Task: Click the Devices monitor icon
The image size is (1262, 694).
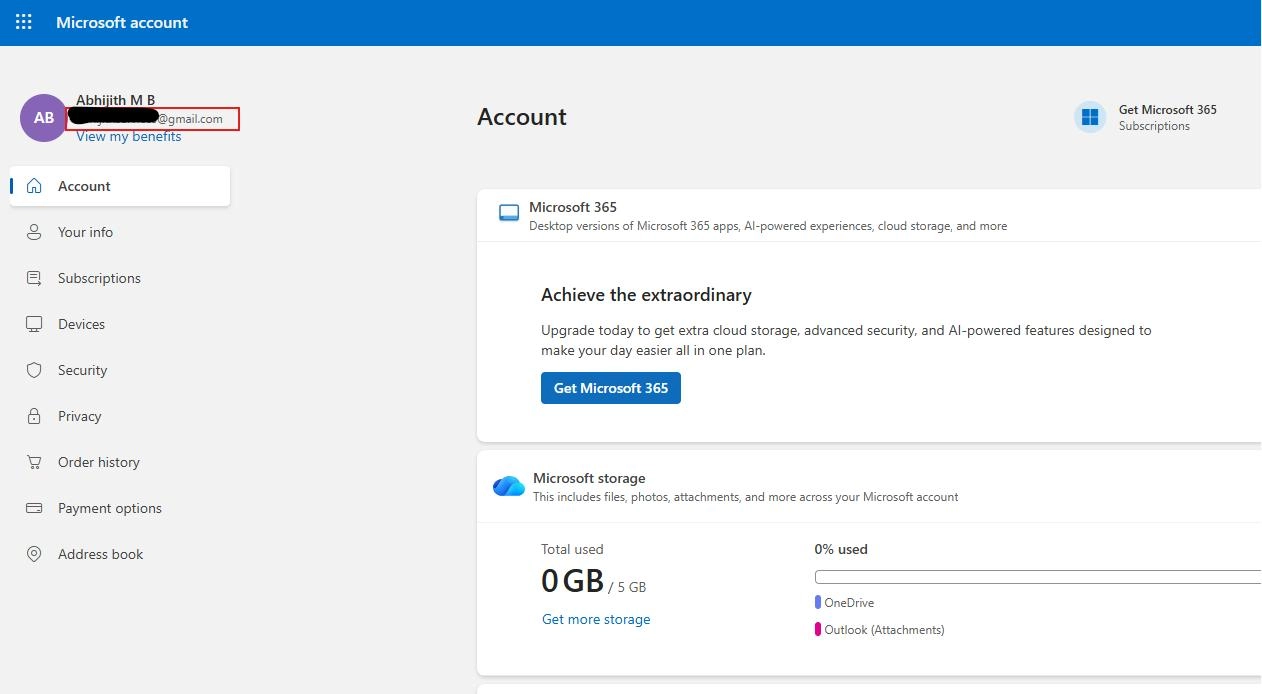Action: point(34,324)
